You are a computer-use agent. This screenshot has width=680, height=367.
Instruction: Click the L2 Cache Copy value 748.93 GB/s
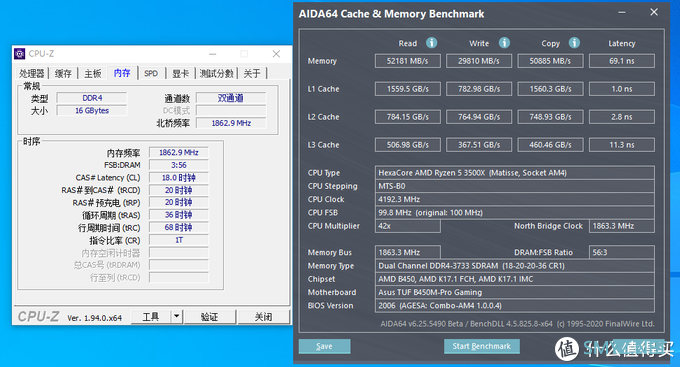[550, 117]
